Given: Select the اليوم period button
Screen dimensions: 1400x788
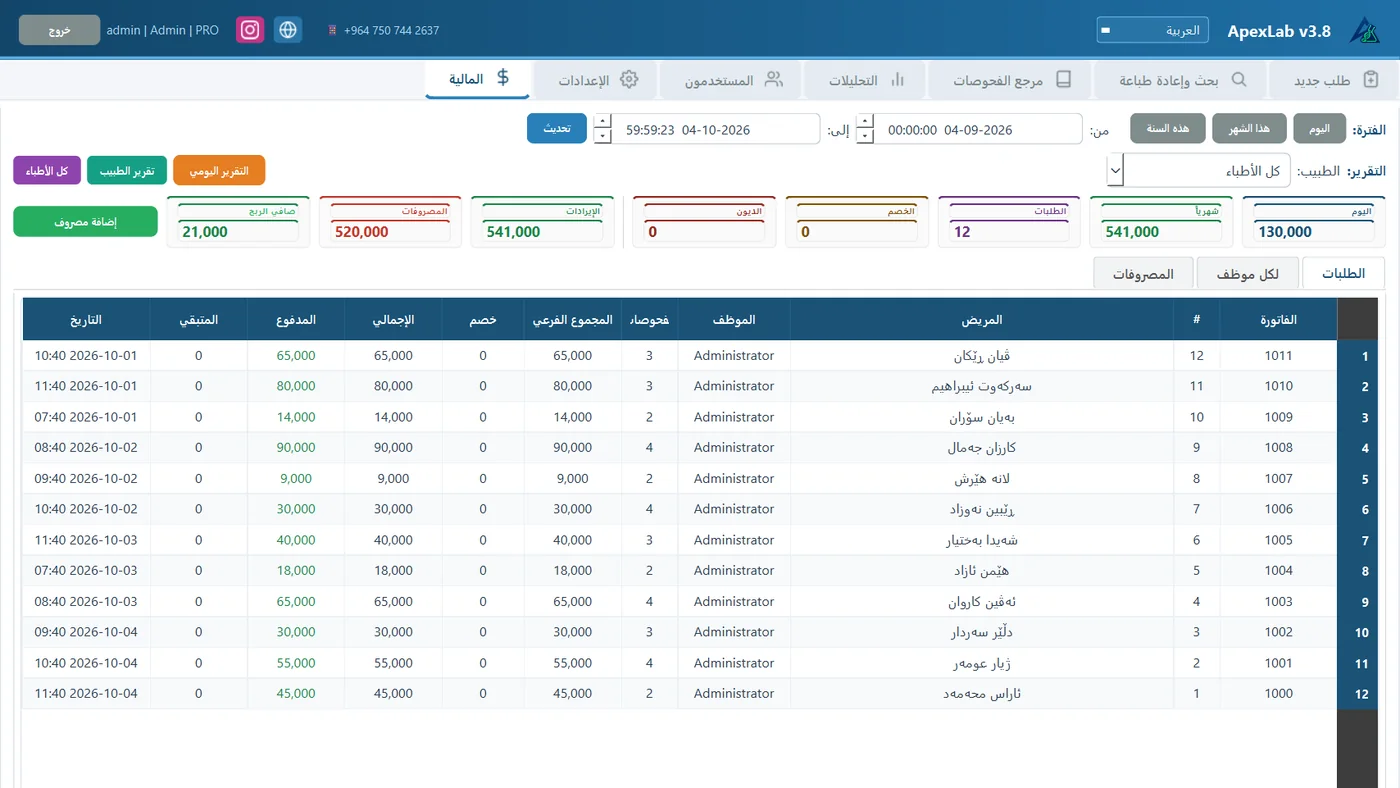Looking at the screenshot, I should (1319, 129).
